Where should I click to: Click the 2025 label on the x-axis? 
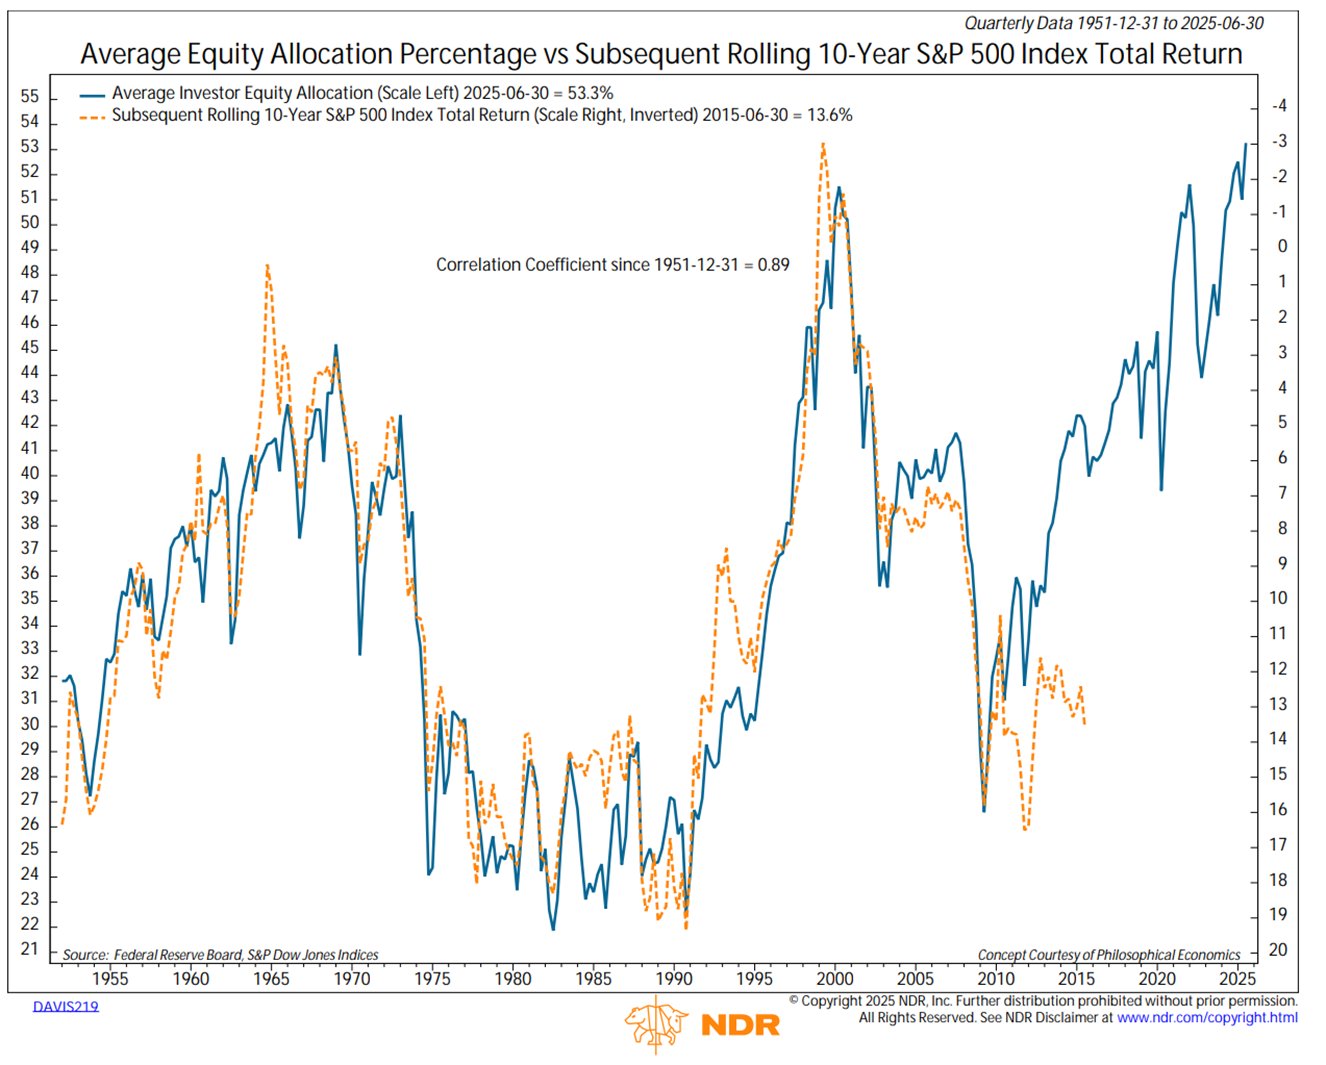[x=1238, y=979]
